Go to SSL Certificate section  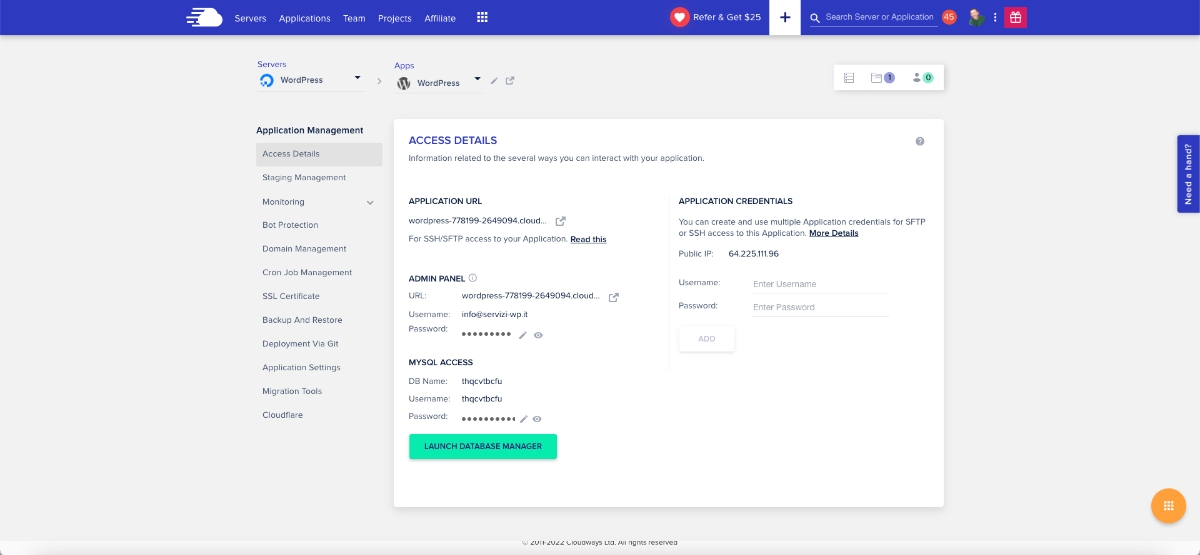pos(291,296)
